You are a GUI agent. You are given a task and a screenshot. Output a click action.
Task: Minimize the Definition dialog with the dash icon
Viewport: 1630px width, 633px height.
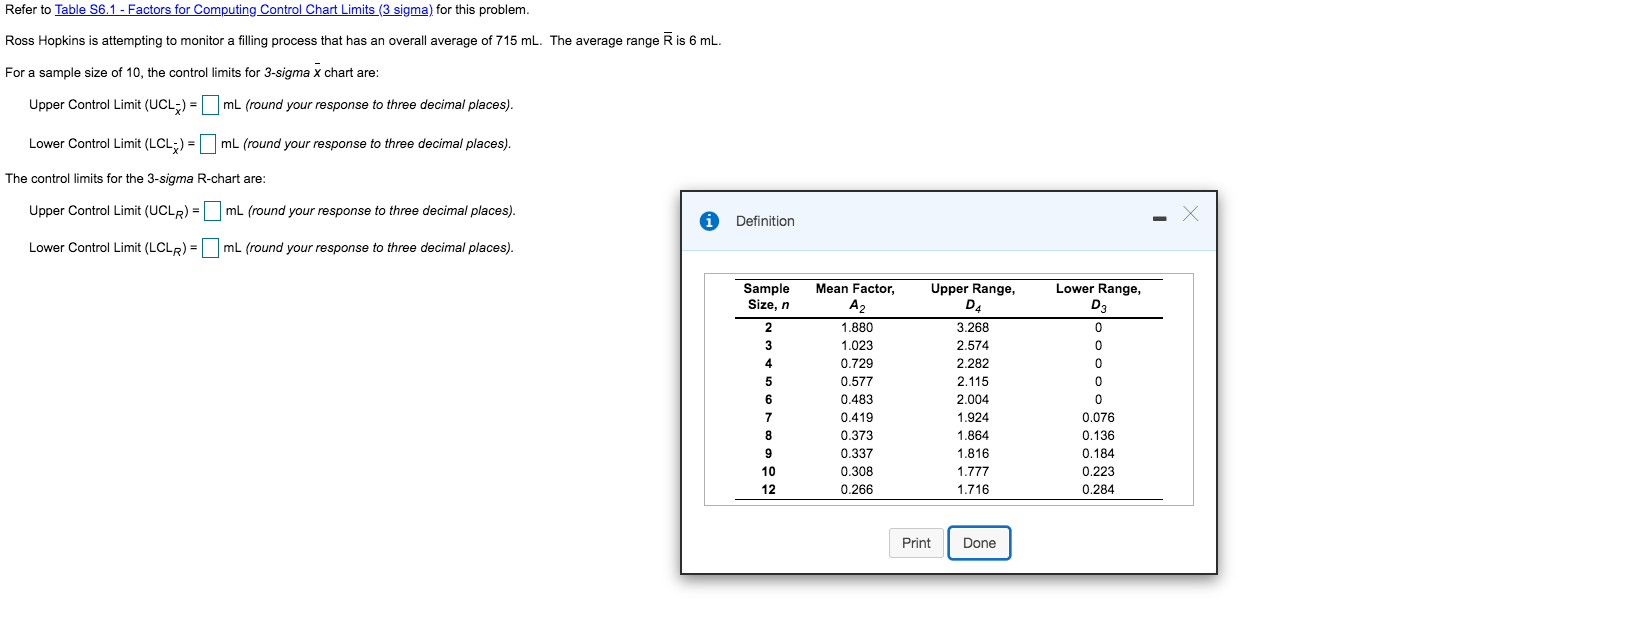(1159, 218)
